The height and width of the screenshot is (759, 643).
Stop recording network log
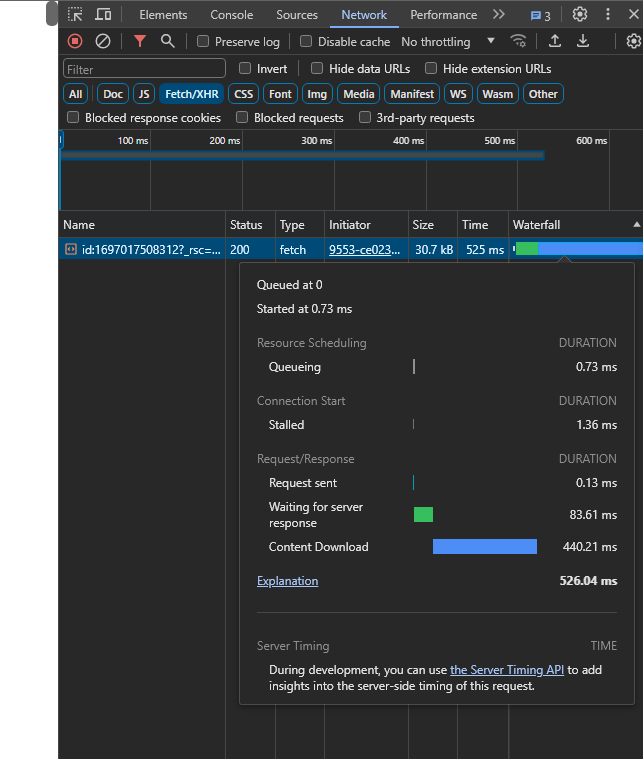pos(75,41)
